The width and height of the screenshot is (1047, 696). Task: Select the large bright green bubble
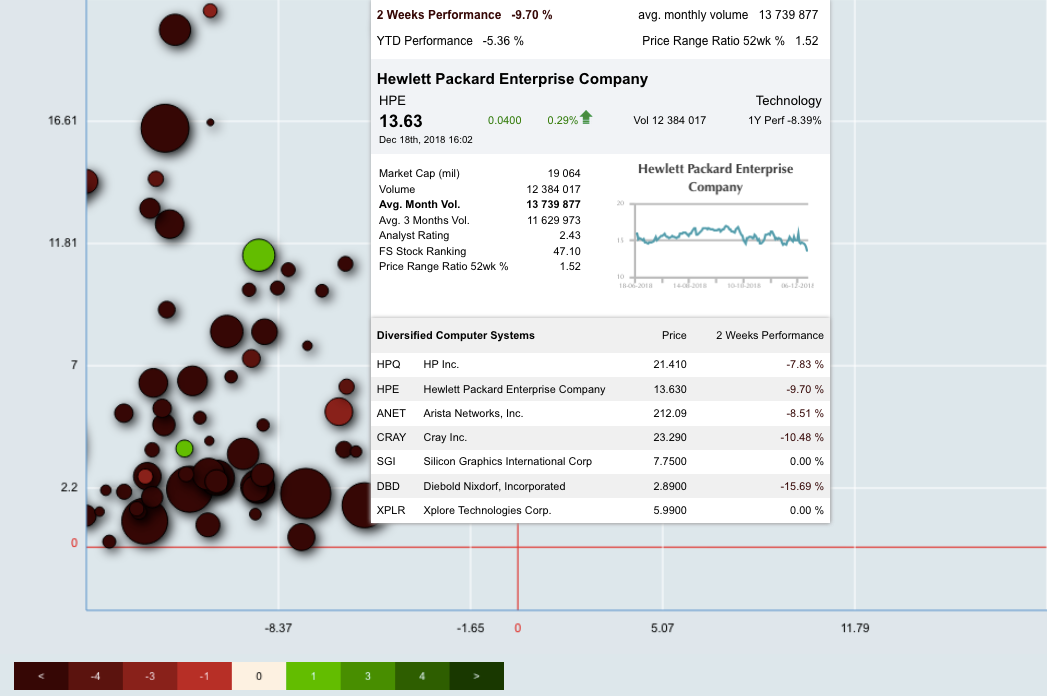(258, 255)
